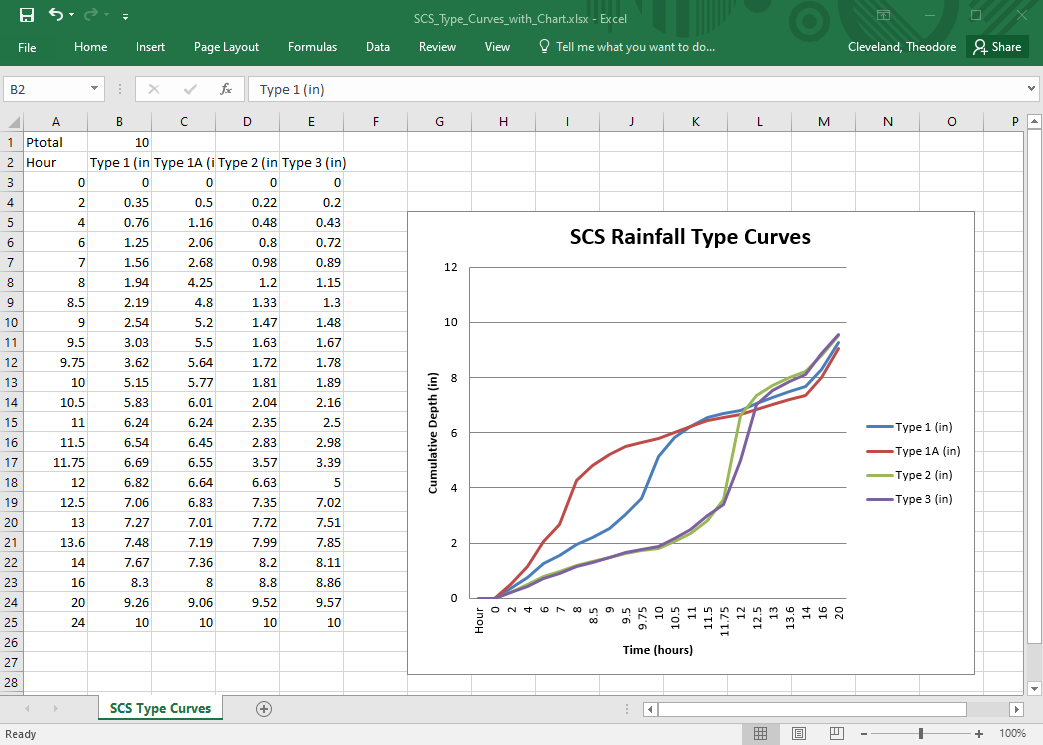Image resolution: width=1043 pixels, height=745 pixels.
Task: Switch to Normal view icon
Action: coord(760,734)
